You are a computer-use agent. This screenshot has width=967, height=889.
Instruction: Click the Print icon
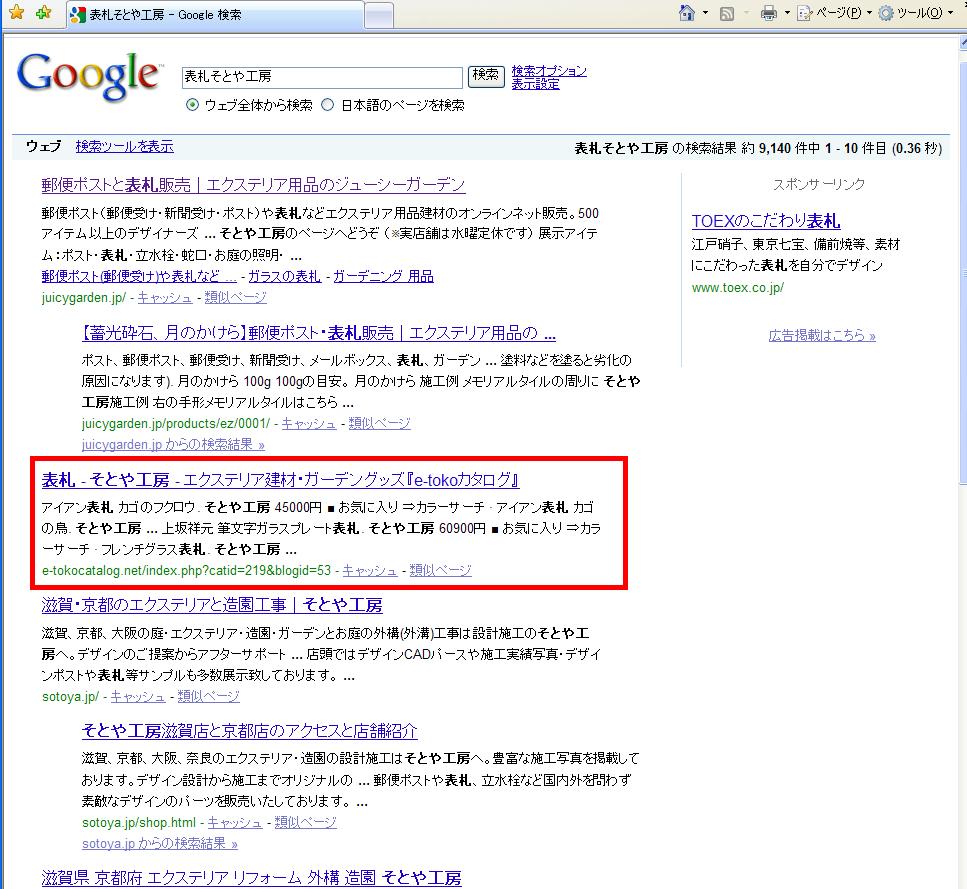pos(769,14)
